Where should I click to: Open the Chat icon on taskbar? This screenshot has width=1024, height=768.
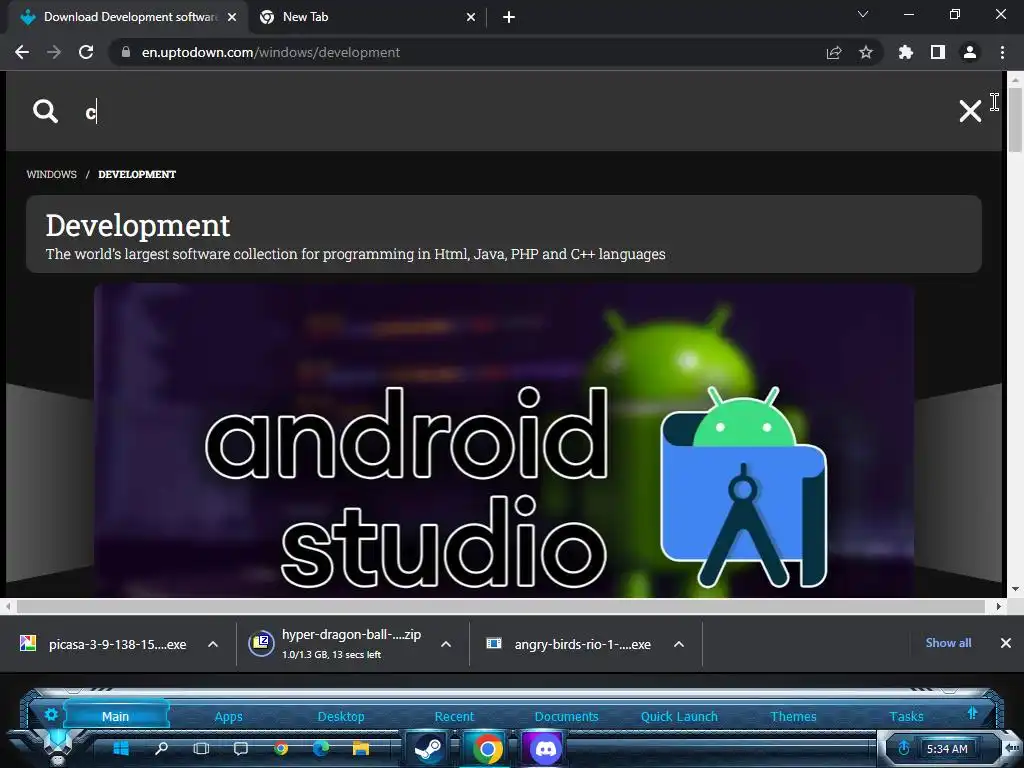point(241,748)
